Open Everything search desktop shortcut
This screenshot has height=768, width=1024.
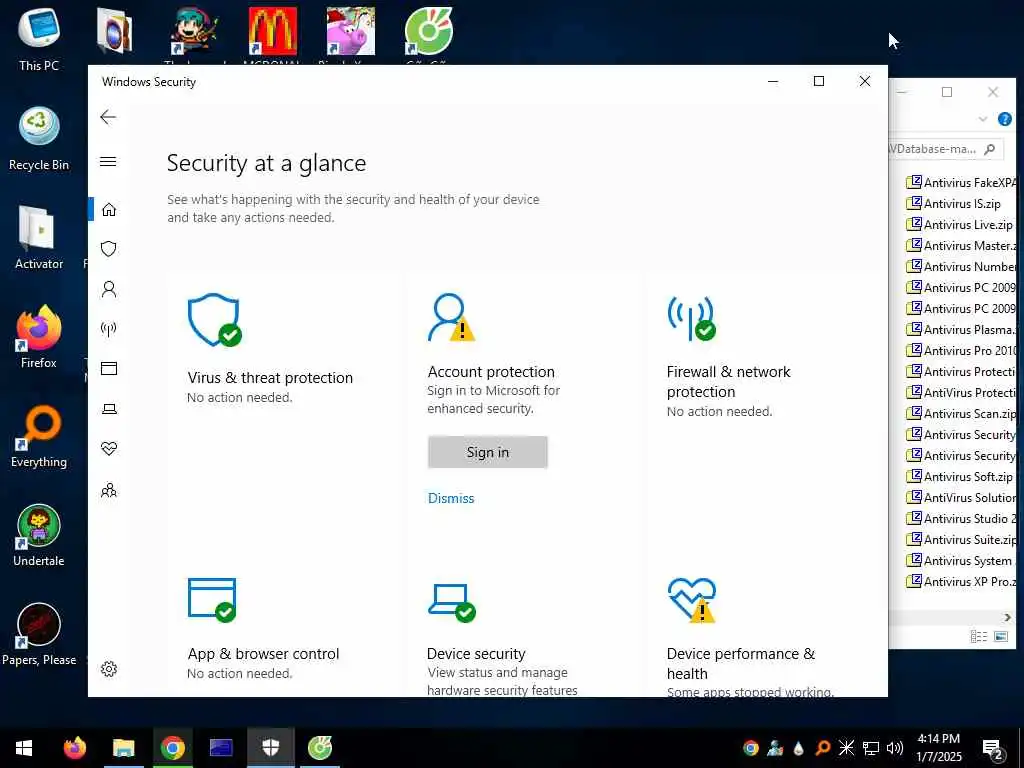pyautogui.click(x=39, y=436)
